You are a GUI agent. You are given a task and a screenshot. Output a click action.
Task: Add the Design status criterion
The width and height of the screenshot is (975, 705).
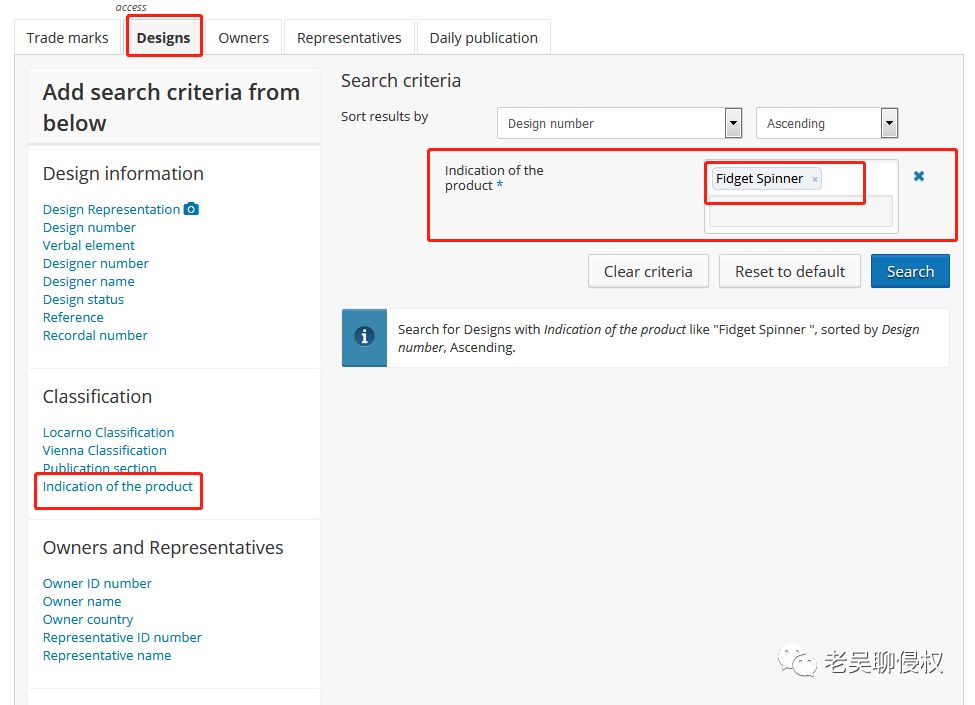(83, 299)
